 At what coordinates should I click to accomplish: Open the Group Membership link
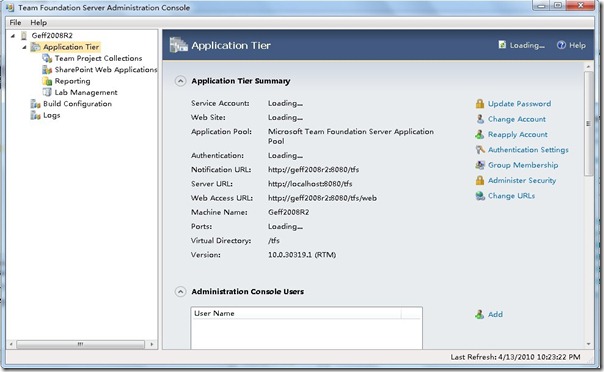pos(523,165)
